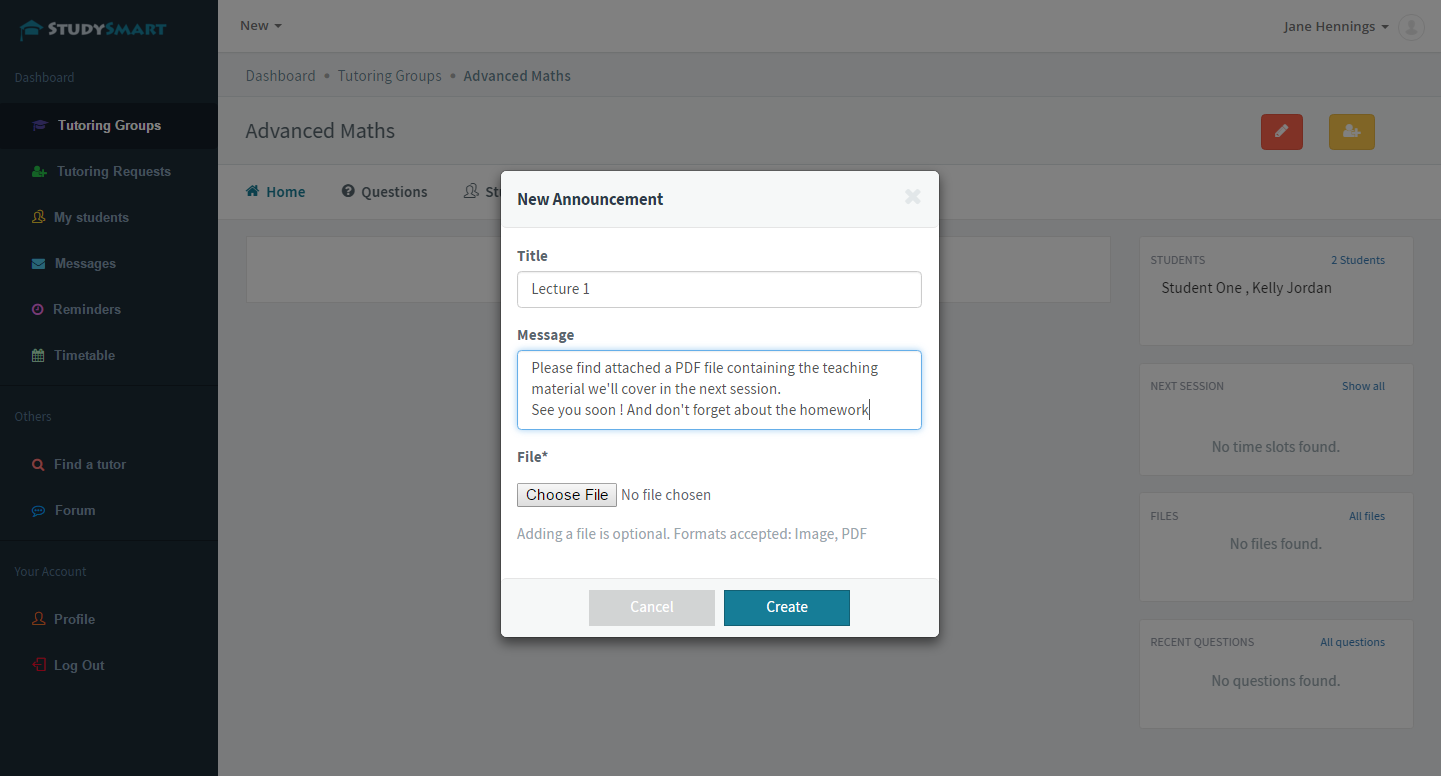Open the All files link
Viewport: 1441px width, 776px height.
click(1366, 516)
